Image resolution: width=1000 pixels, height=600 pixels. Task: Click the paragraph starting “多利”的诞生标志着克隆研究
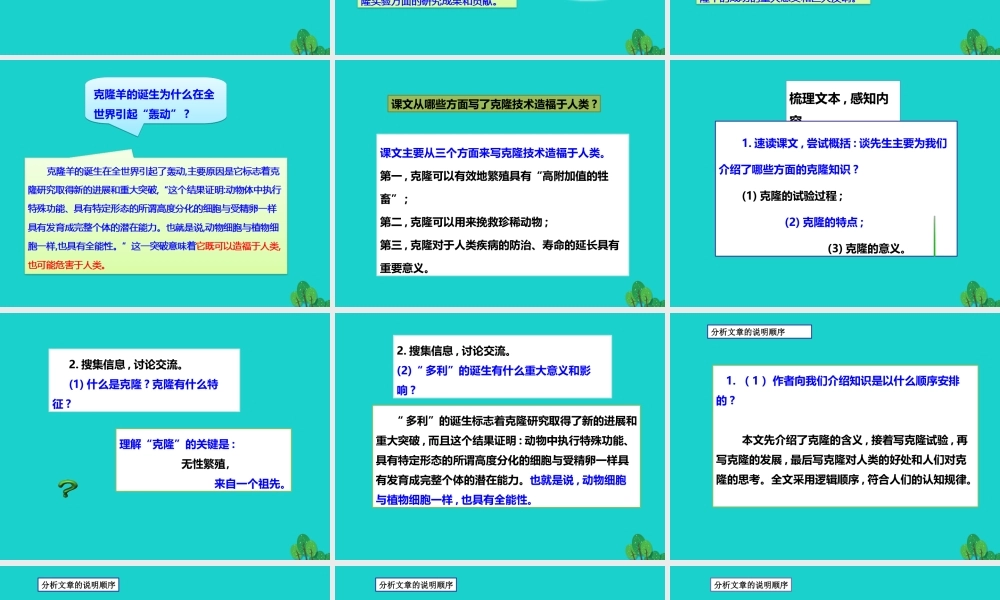(x=506, y=460)
